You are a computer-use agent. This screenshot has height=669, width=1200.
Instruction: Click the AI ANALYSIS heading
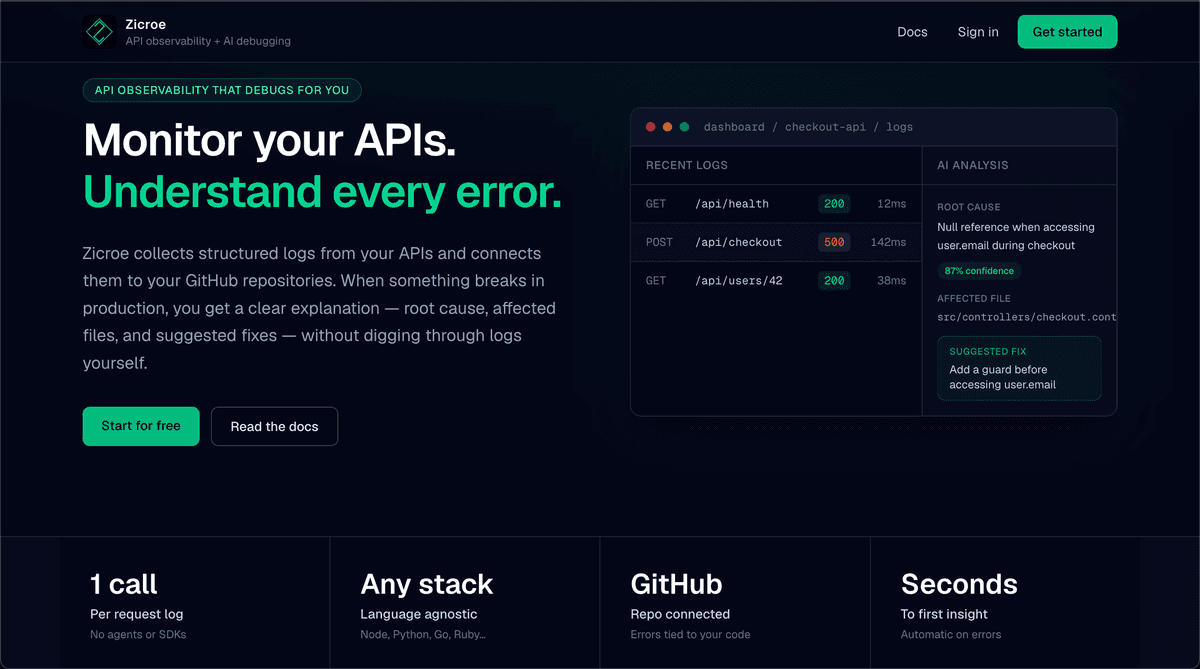pos(973,165)
